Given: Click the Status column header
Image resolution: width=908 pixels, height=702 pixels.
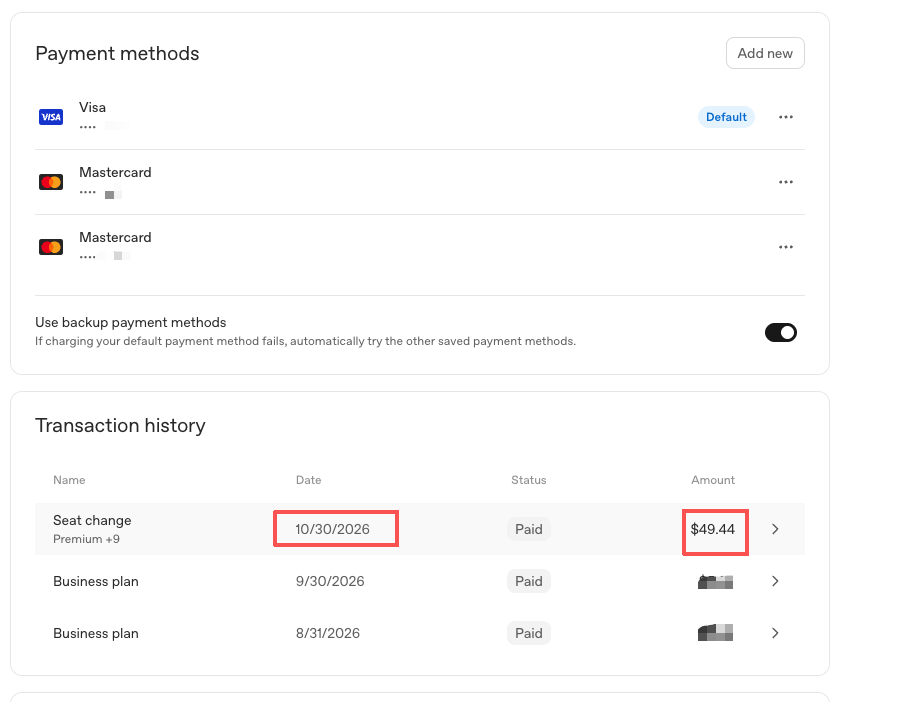Looking at the screenshot, I should pyautogui.click(x=529, y=480).
